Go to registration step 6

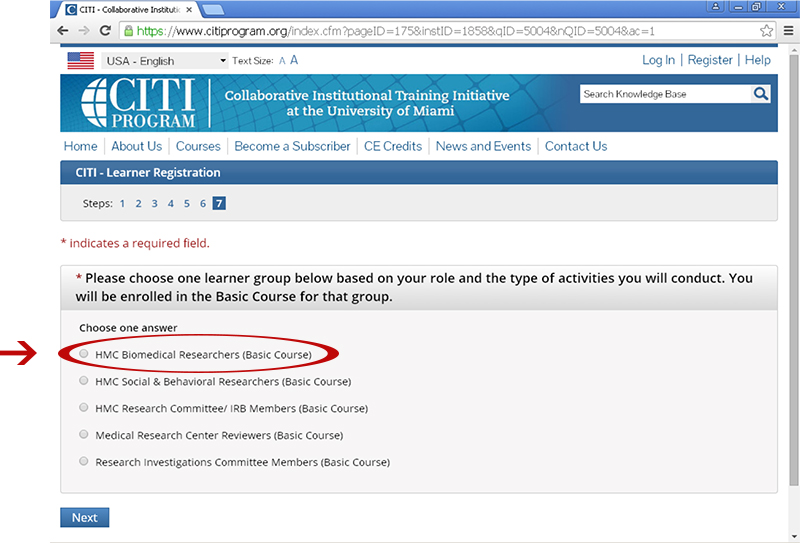click(203, 204)
